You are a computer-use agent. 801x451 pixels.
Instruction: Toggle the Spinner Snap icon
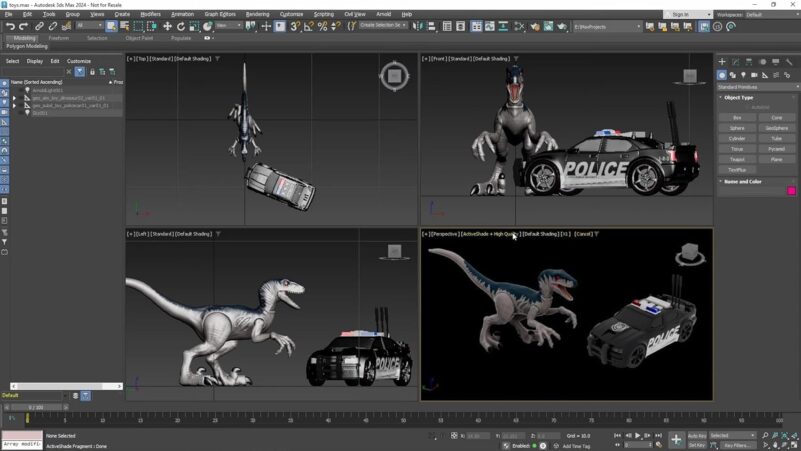coord(336,26)
